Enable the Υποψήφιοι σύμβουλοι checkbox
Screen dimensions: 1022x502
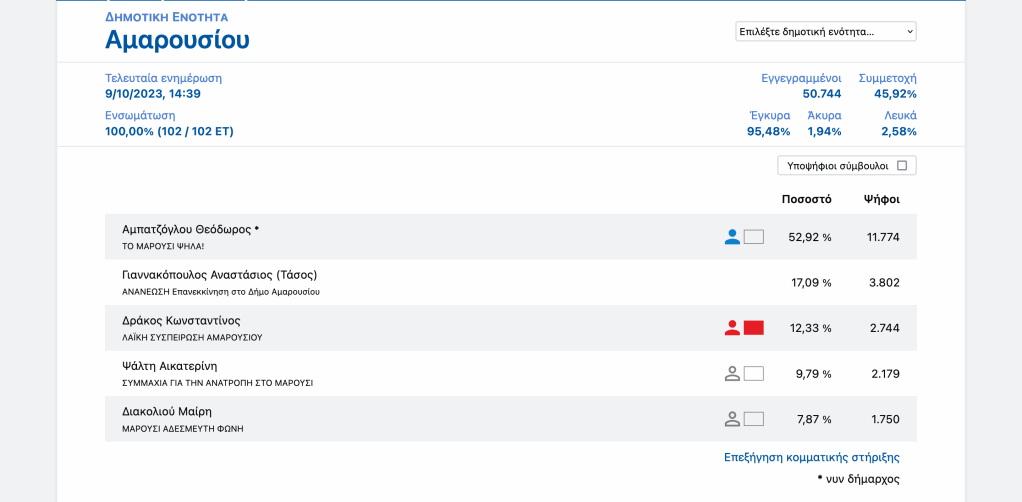[x=901, y=166]
